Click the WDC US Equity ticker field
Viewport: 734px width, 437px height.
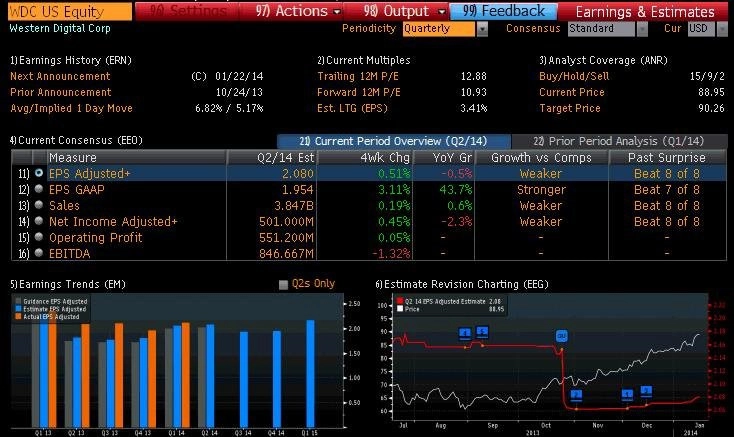click(70, 11)
